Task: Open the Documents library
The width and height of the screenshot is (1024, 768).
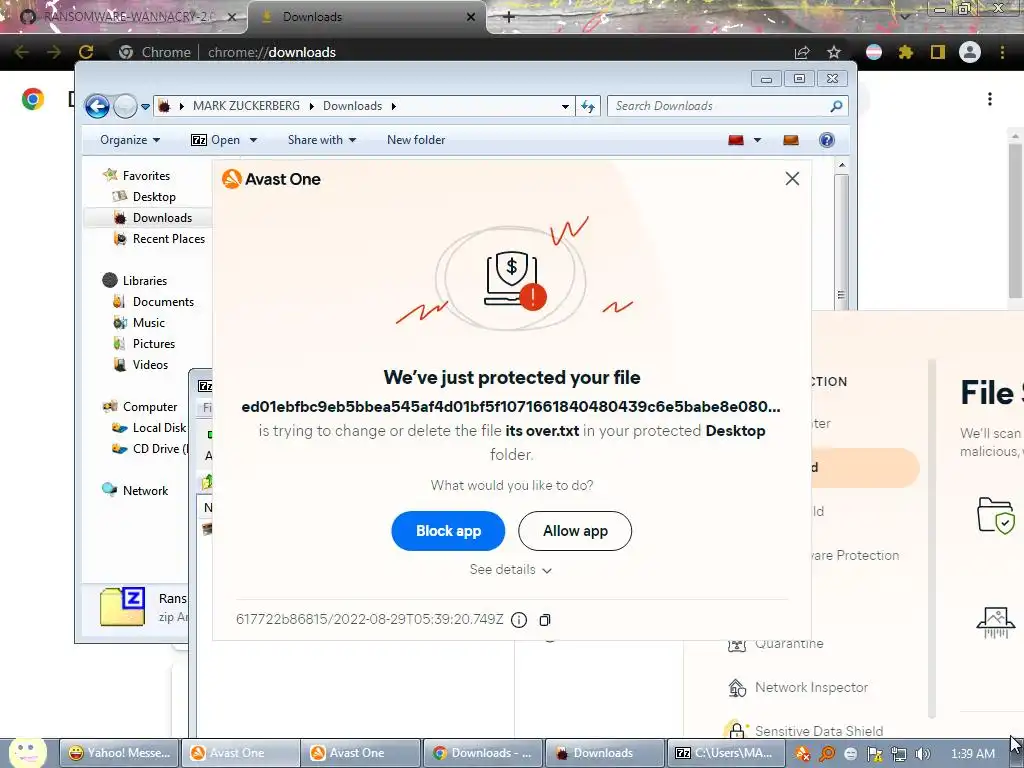Action: coord(154,302)
